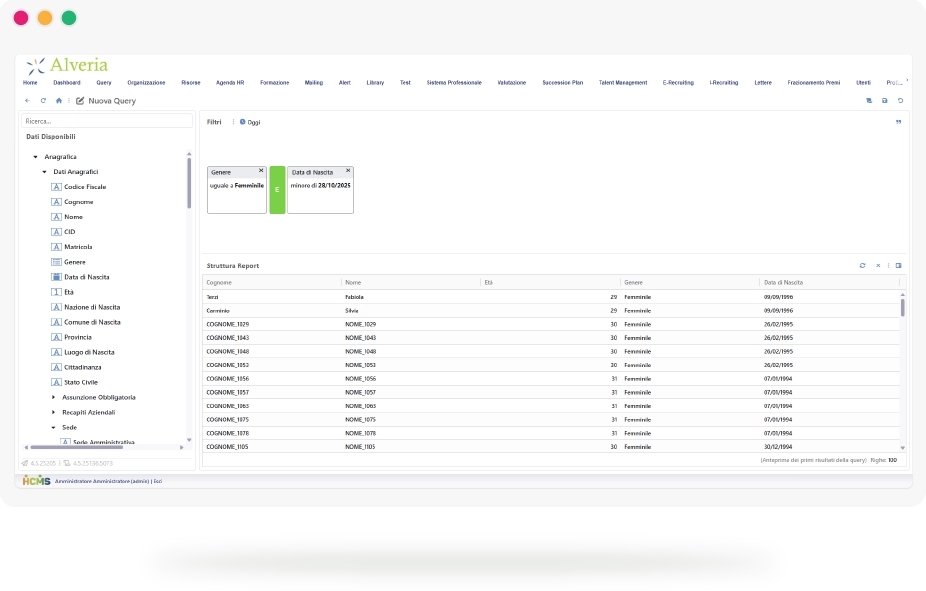The image size is (926, 591).
Task: Click the save floppy disk icon at top right
Action: click(885, 101)
